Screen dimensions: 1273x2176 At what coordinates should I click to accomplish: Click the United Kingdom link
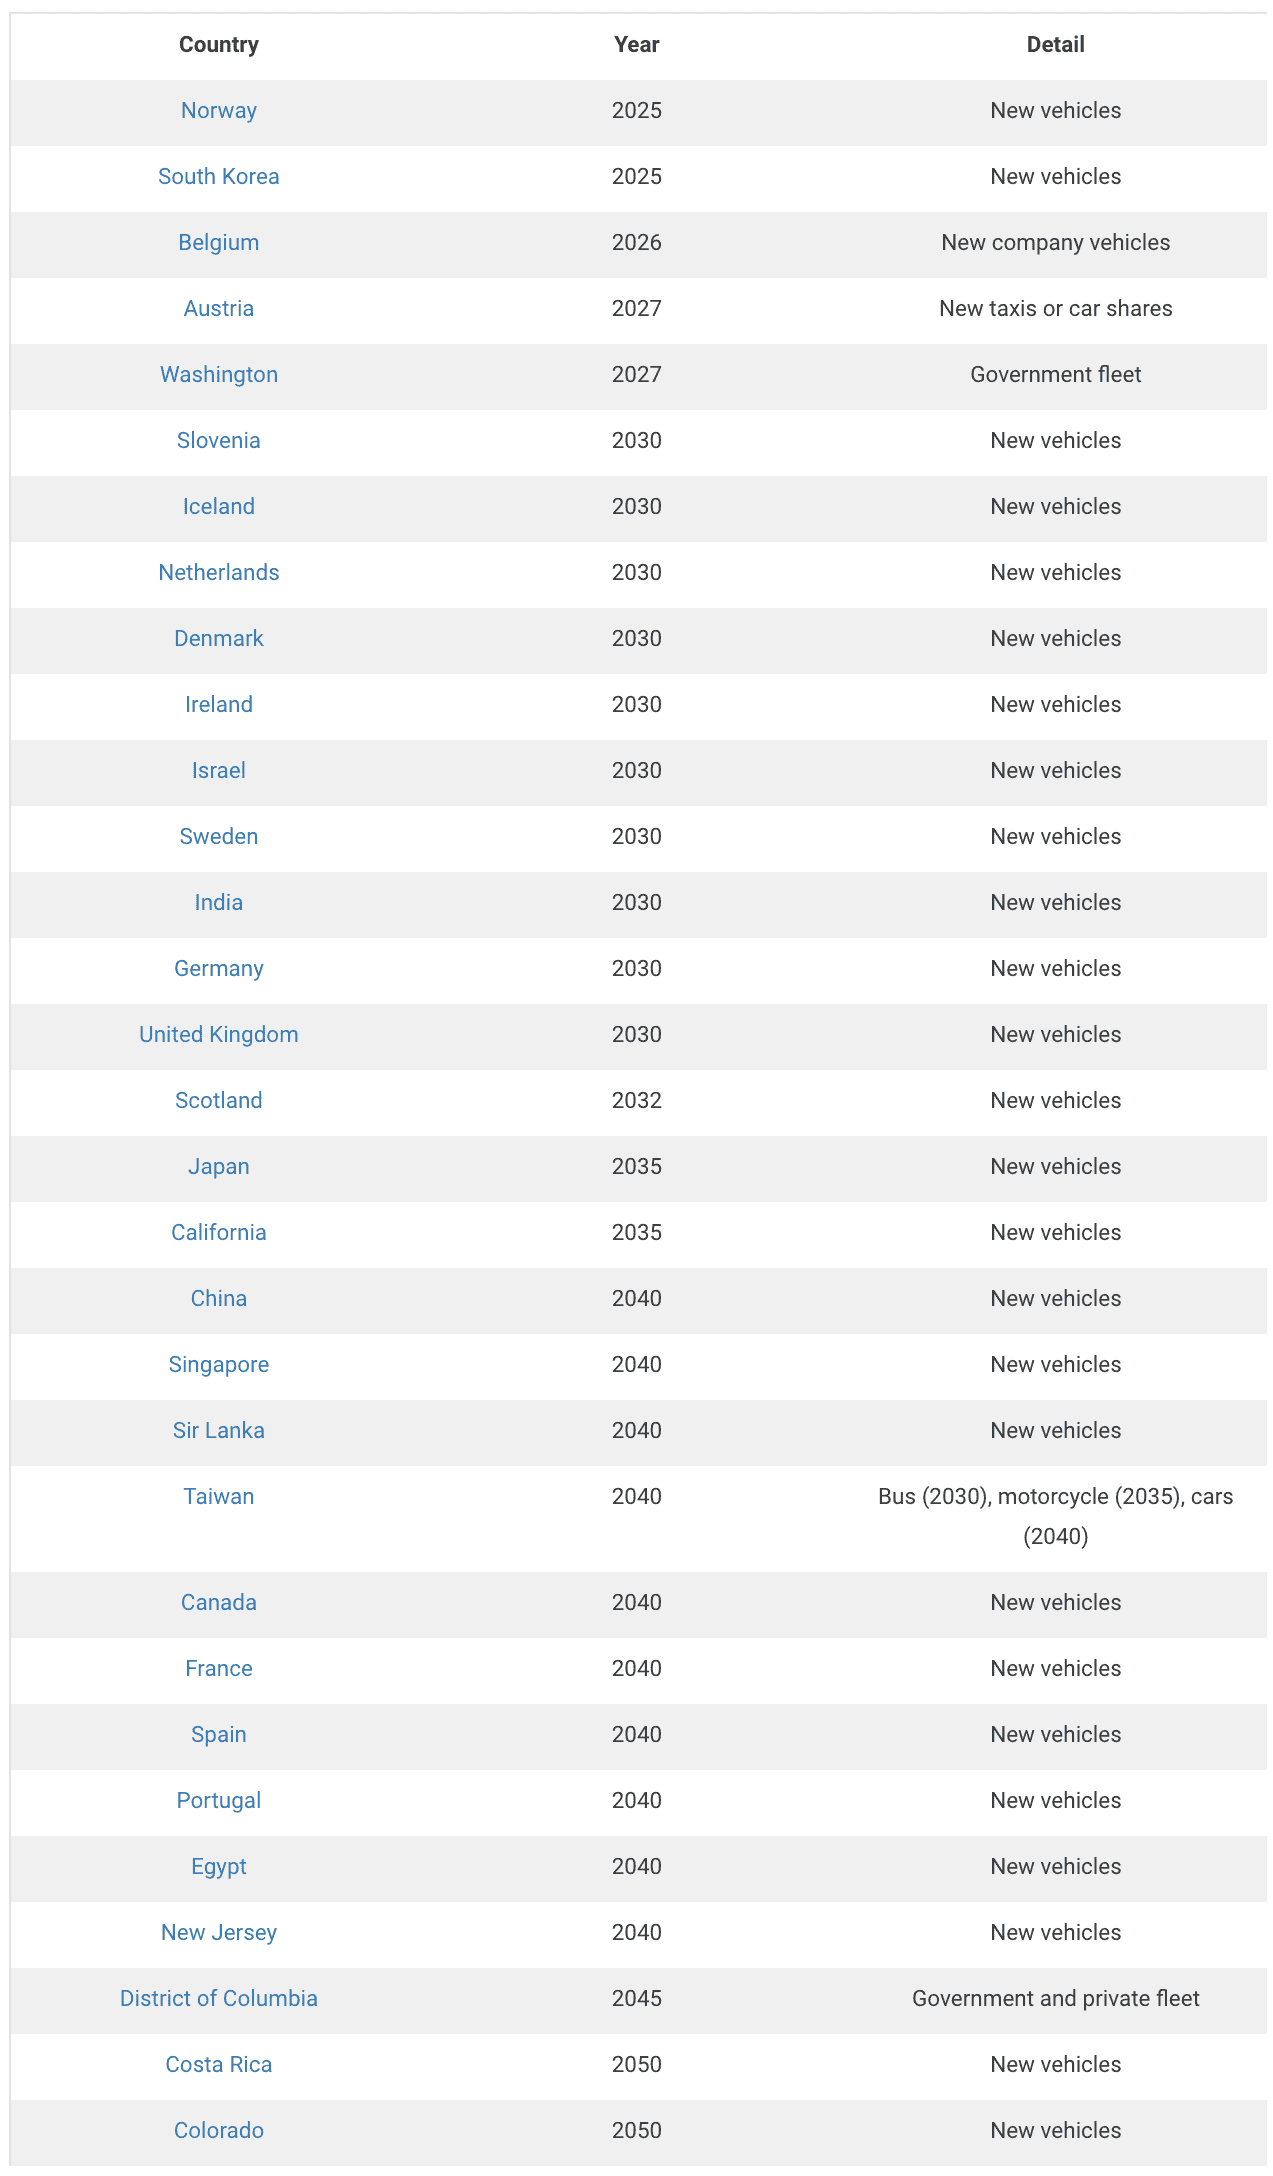[x=218, y=1035]
